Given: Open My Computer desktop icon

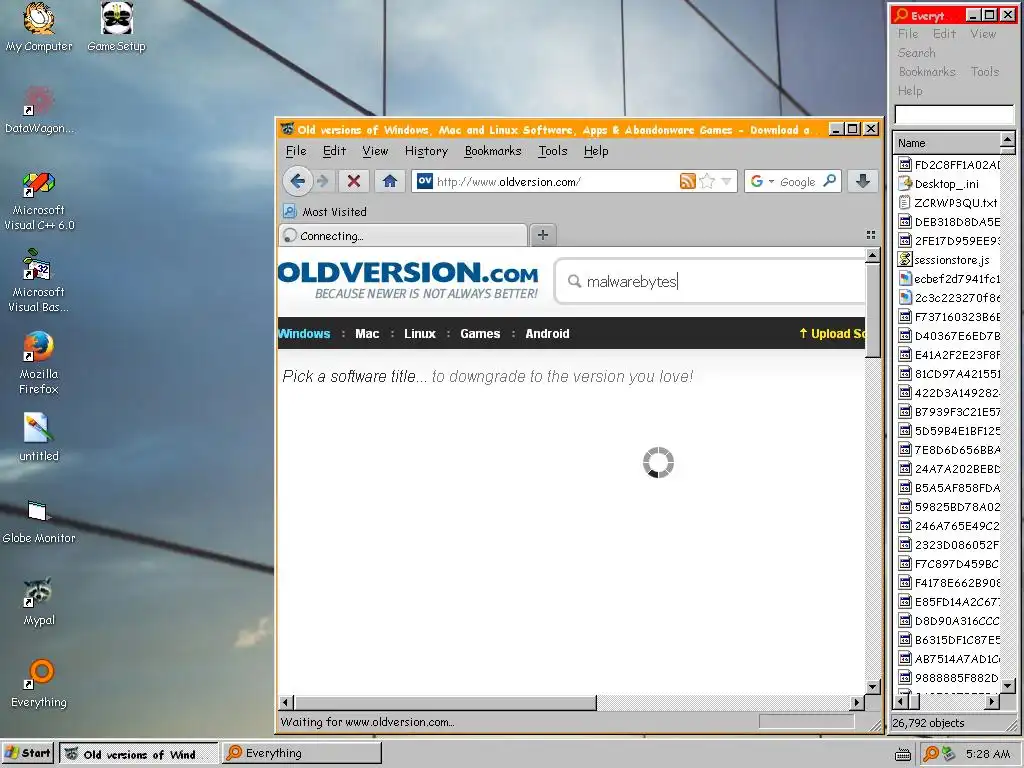Looking at the screenshot, I should [x=39, y=27].
